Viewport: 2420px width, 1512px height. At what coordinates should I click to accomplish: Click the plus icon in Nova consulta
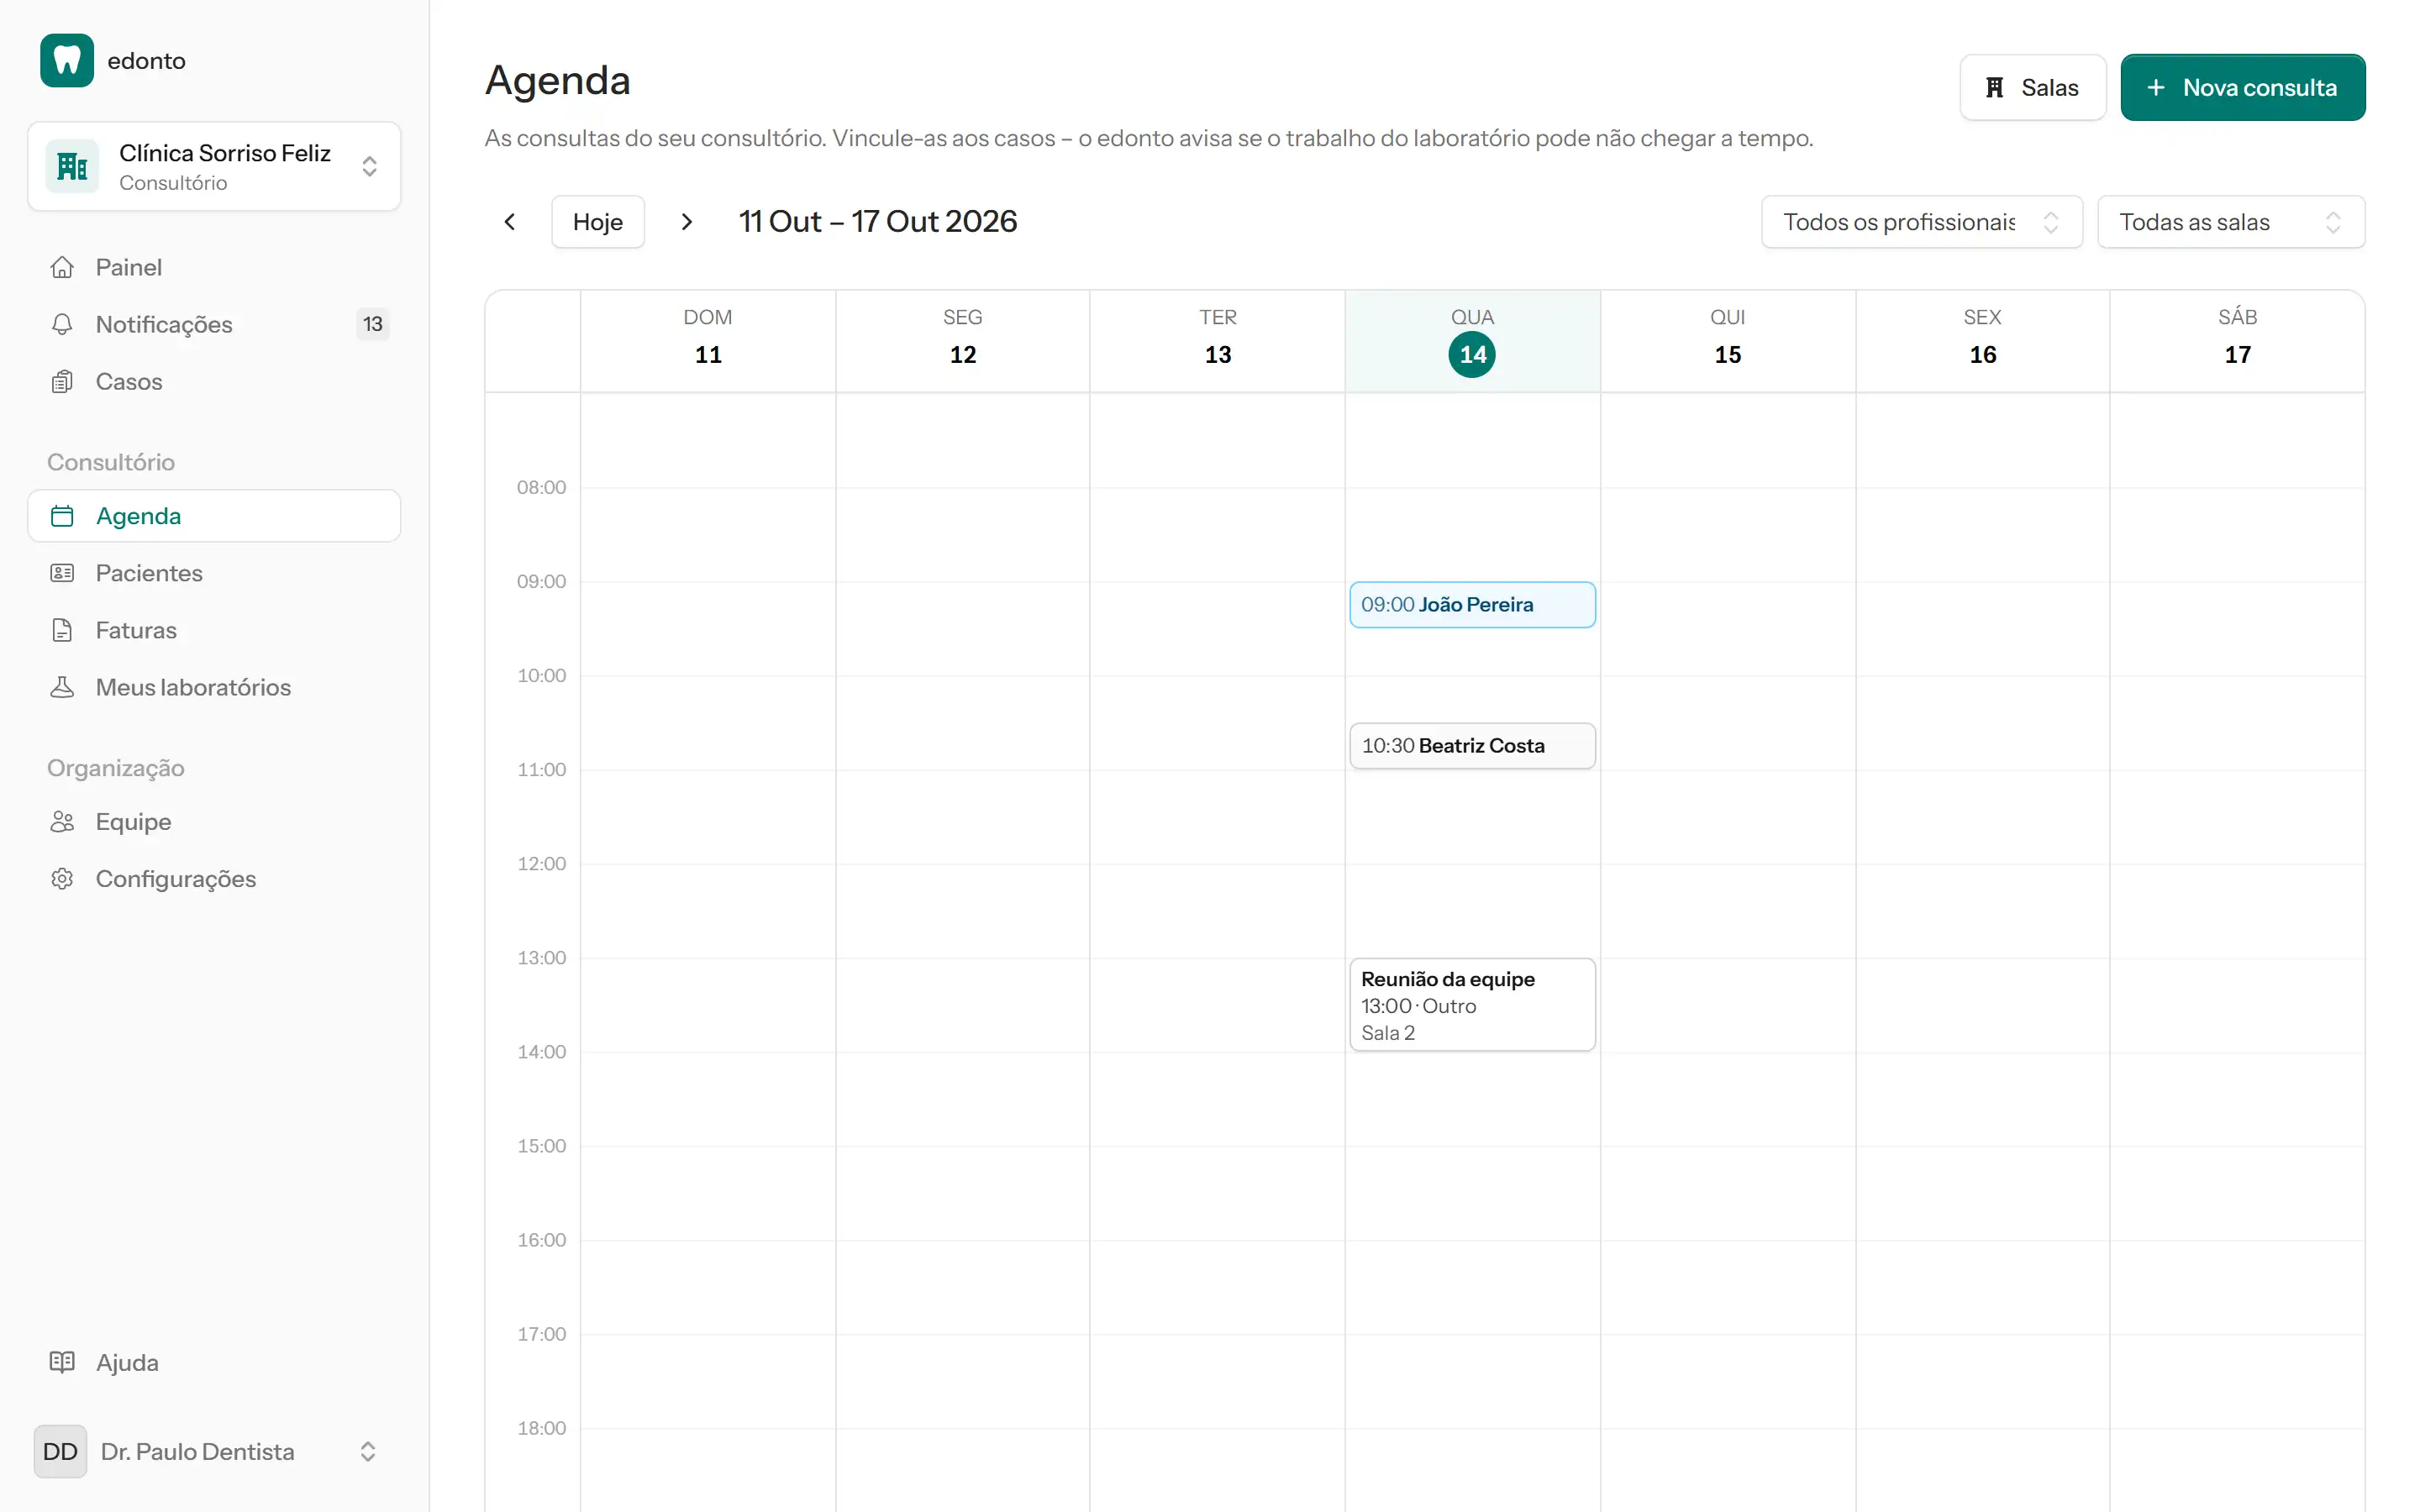(x=2156, y=88)
